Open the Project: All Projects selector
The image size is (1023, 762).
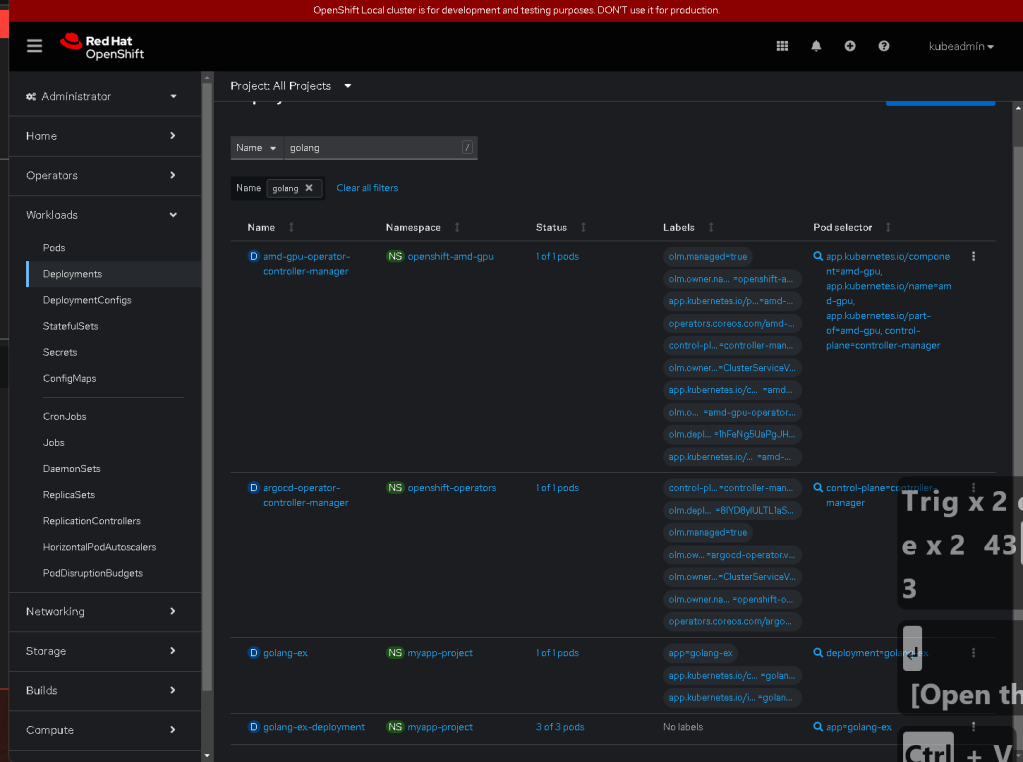[291, 86]
